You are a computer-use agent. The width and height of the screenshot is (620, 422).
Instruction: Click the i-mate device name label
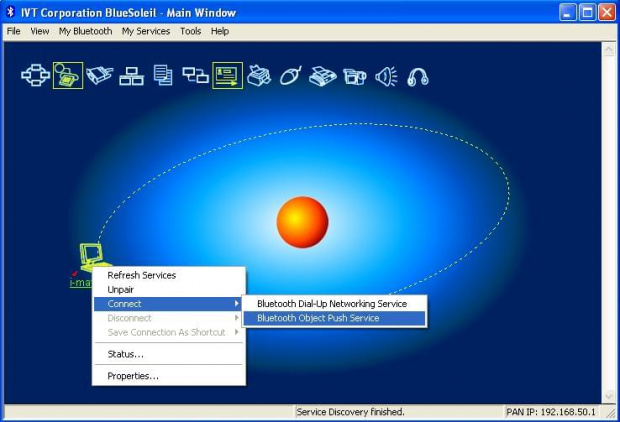coord(81,282)
